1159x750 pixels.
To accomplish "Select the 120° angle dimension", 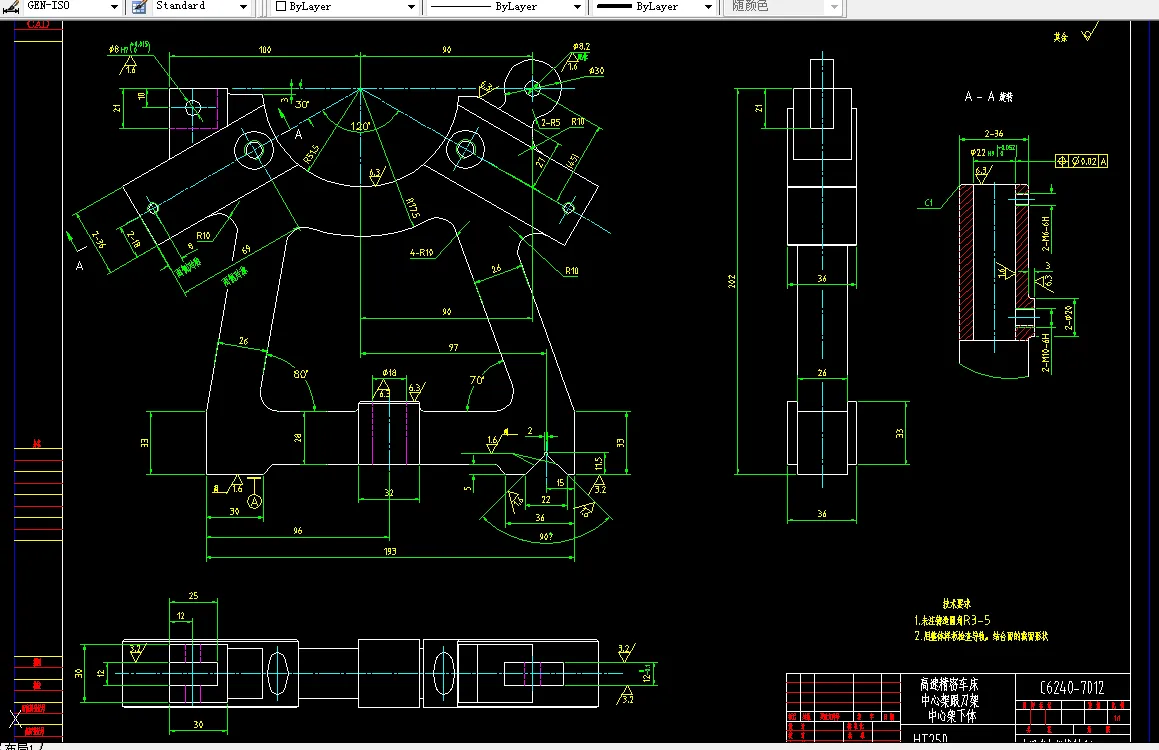I will click(x=360, y=126).
